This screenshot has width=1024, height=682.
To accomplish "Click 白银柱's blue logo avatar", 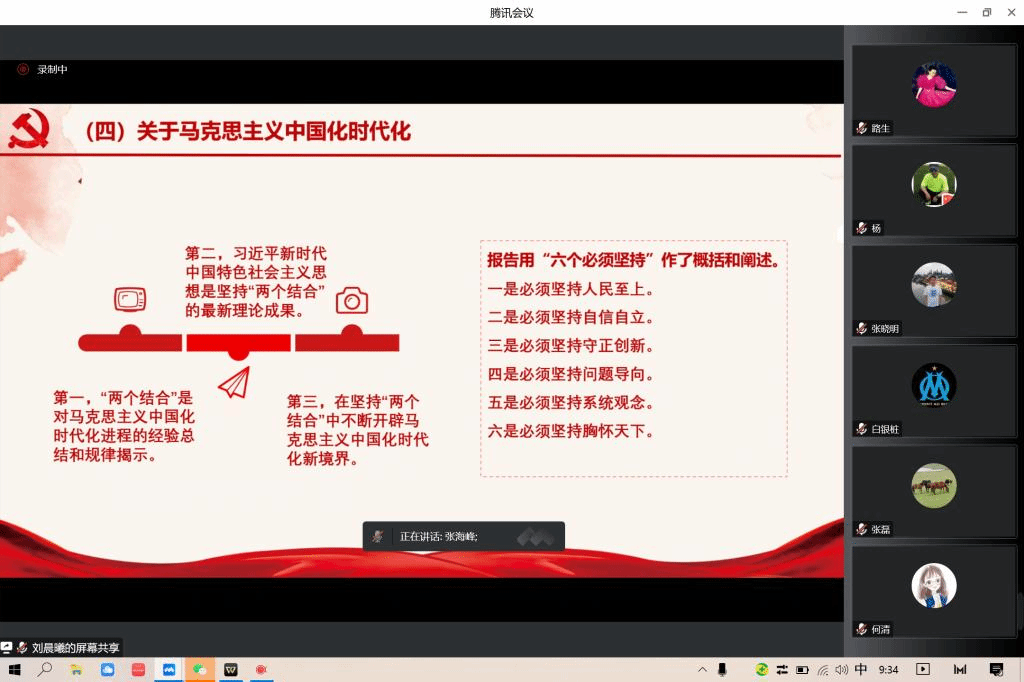I will (x=934, y=385).
